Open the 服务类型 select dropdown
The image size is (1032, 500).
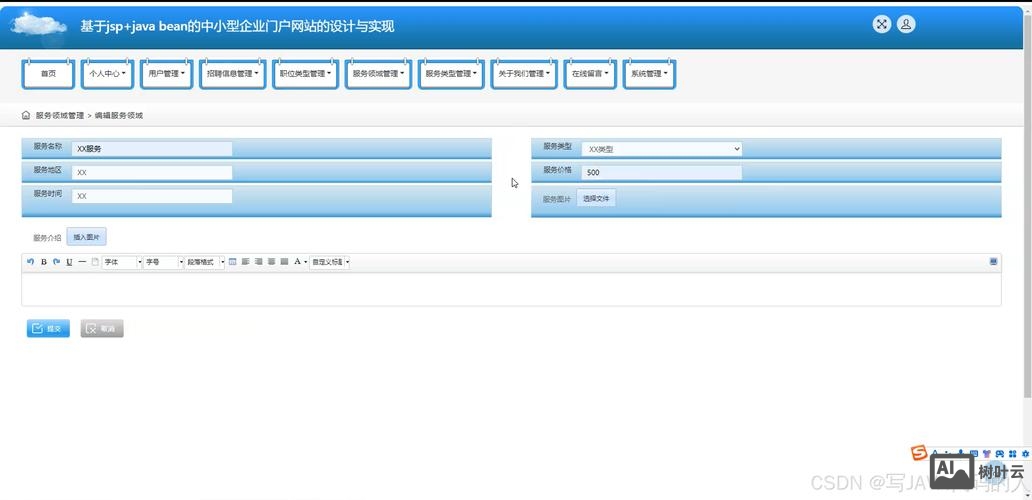pyautogui.click(x=662, y=149)
